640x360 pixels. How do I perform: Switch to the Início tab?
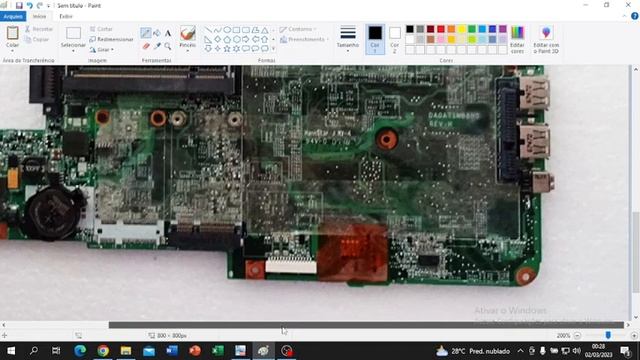click(x=40, y=16)
